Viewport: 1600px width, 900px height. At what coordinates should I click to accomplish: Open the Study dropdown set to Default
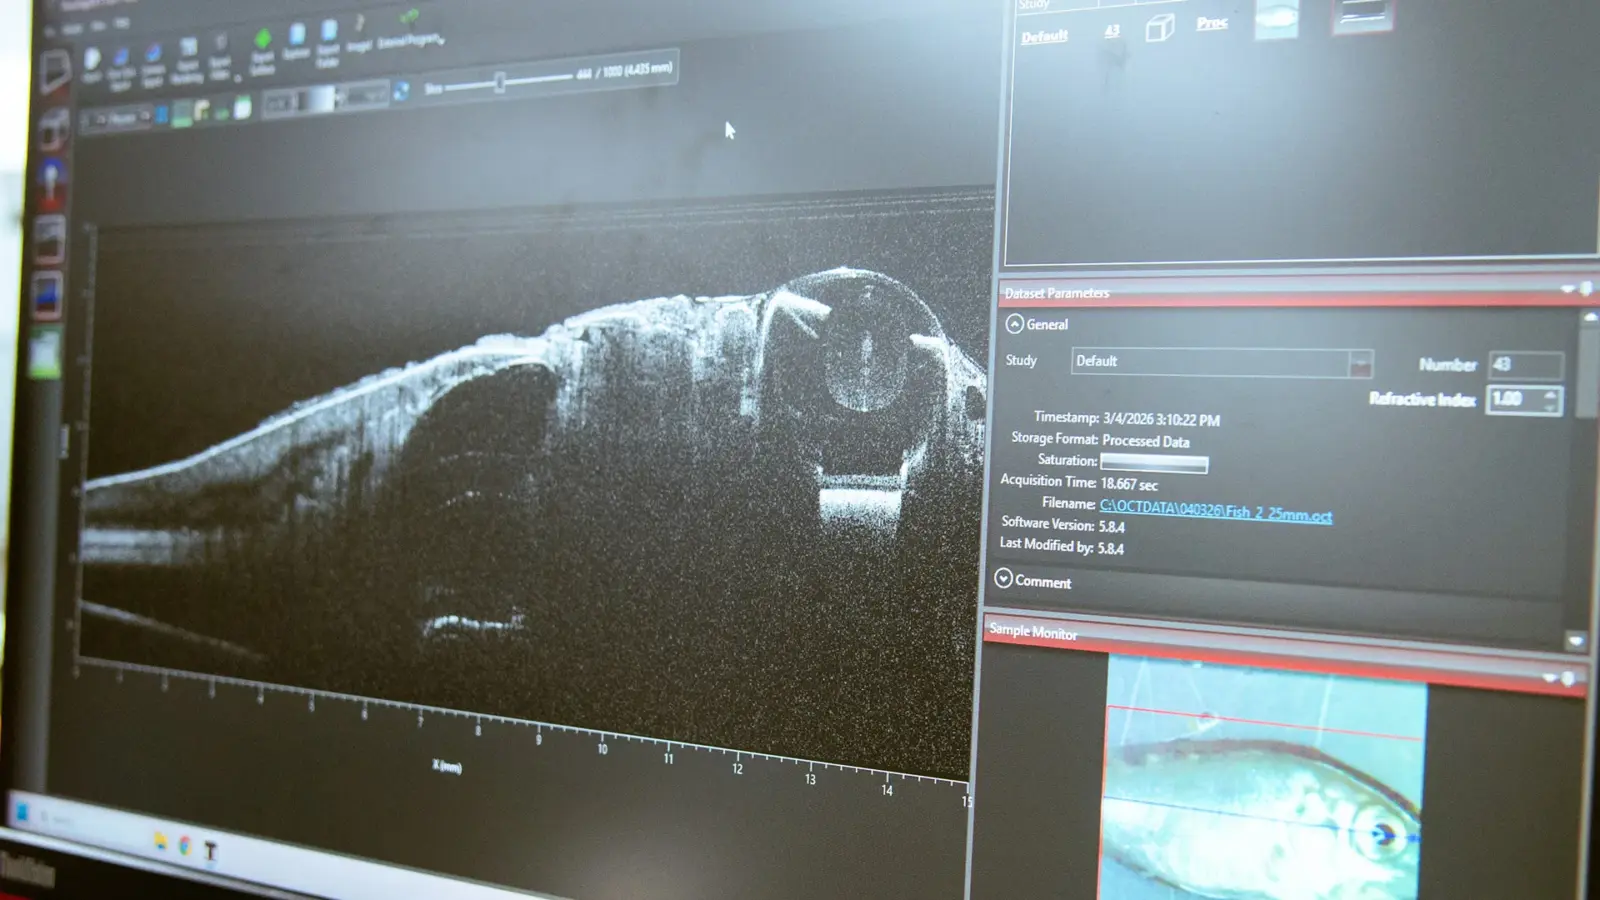click(x=1359, y=364)
